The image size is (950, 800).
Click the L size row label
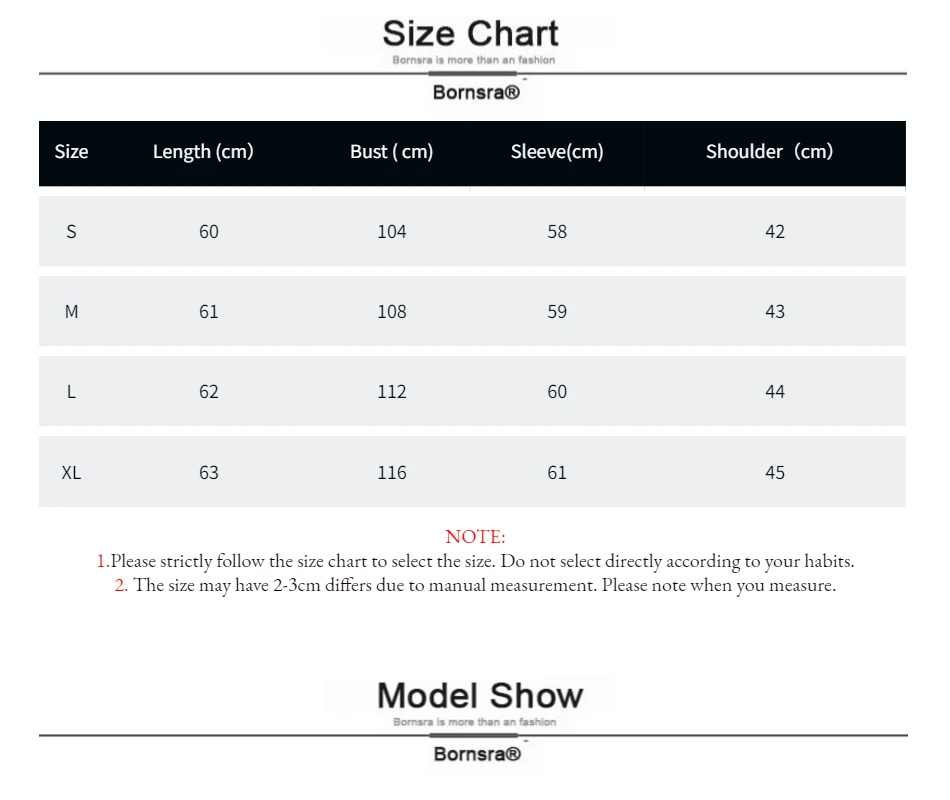pos(71,392)
